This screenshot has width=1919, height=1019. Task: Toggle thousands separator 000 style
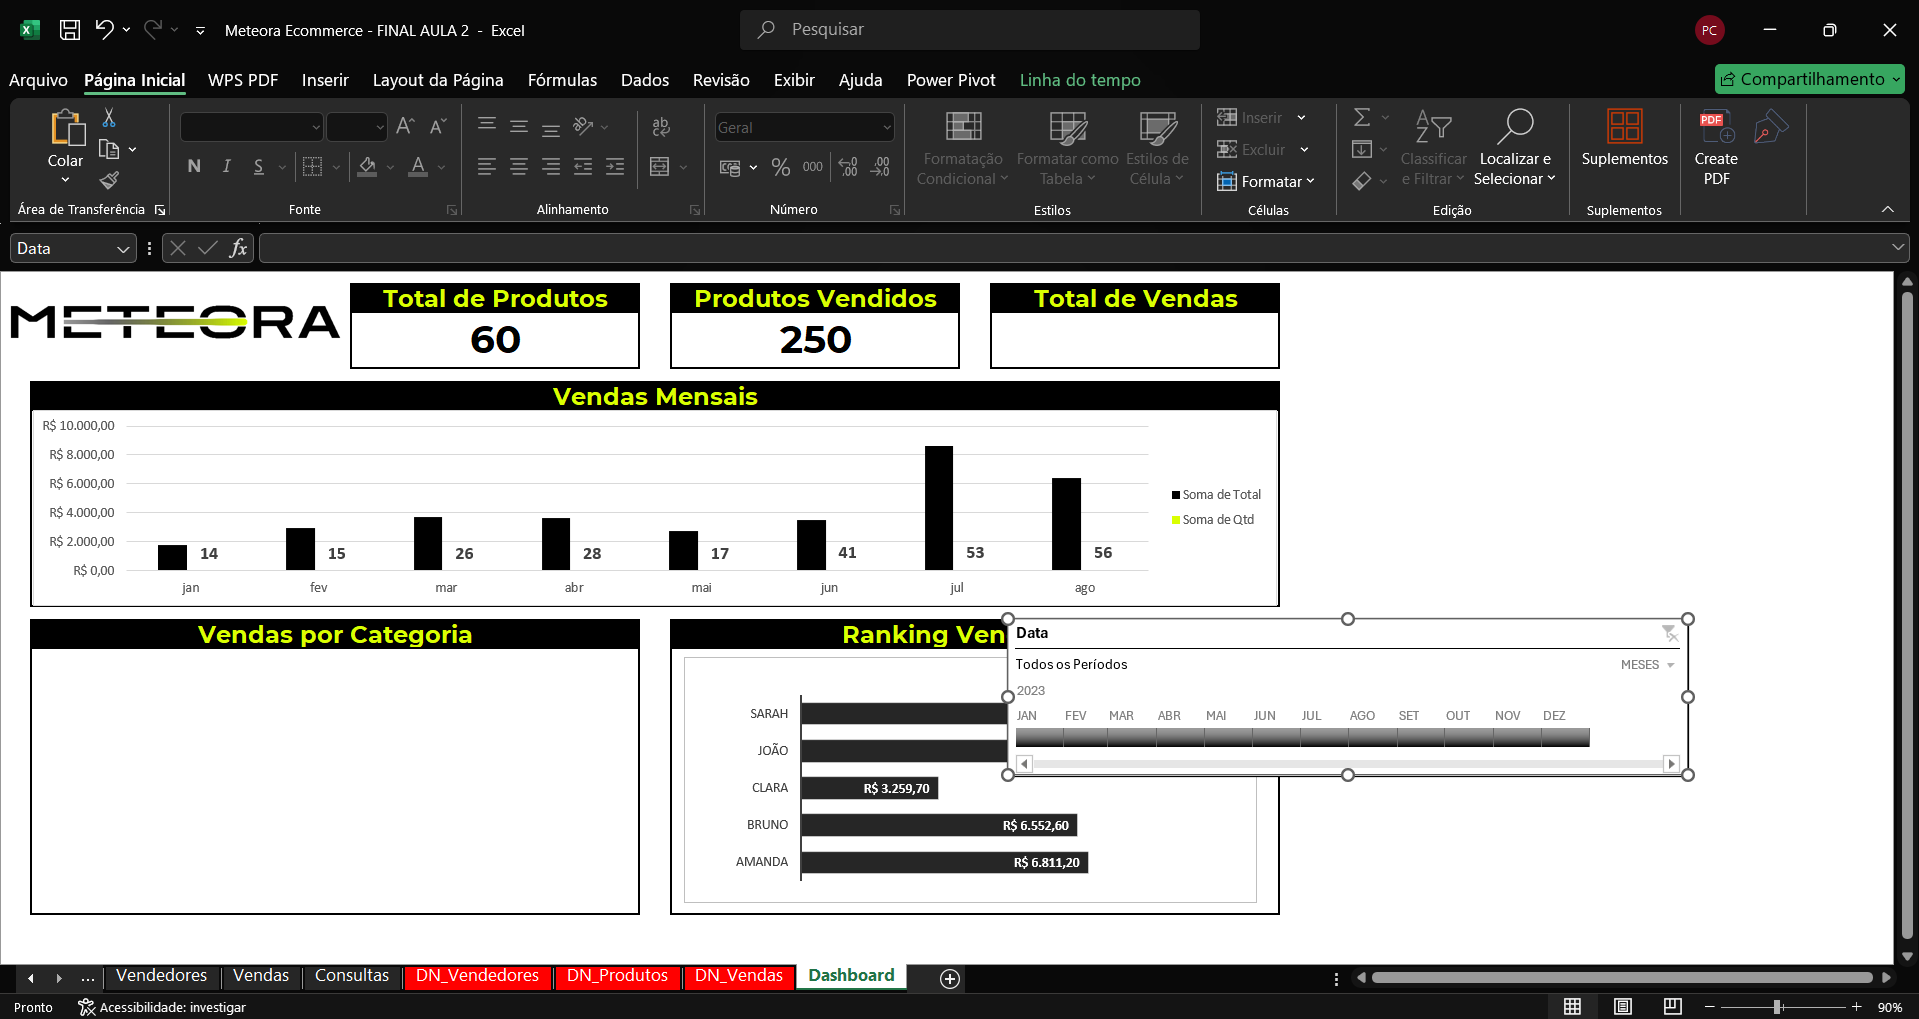coord(813,167)
